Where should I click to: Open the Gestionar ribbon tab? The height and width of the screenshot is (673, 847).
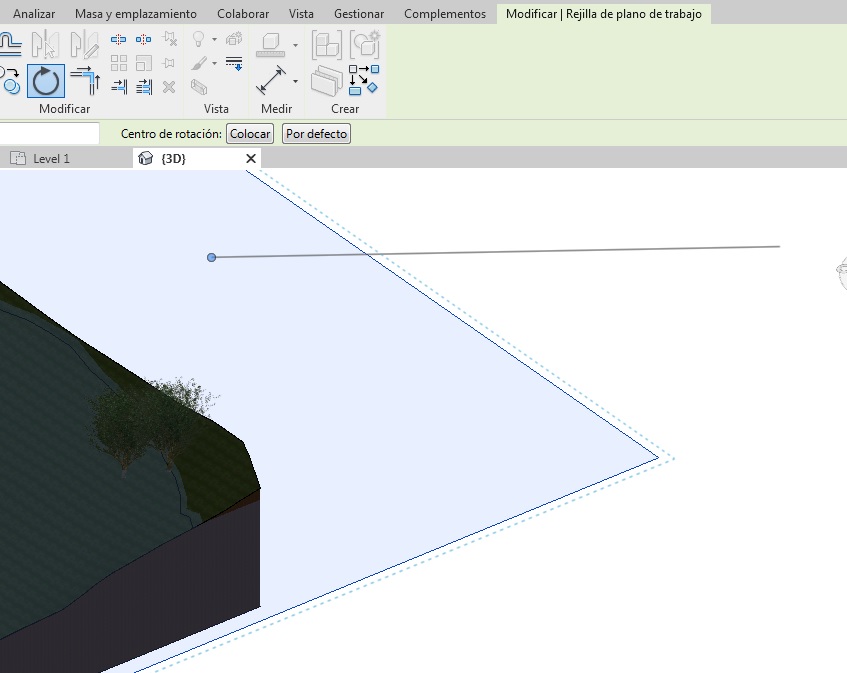[x=359, y=14]
